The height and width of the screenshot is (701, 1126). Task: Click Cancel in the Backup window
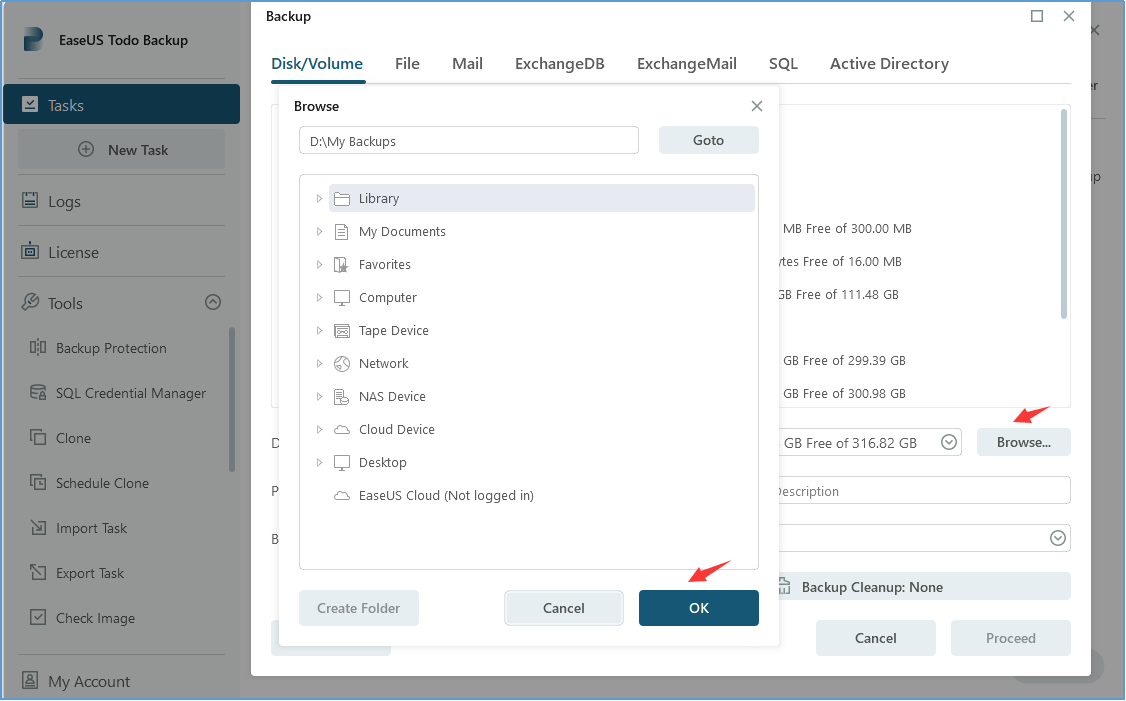click(x=875, y=638)
